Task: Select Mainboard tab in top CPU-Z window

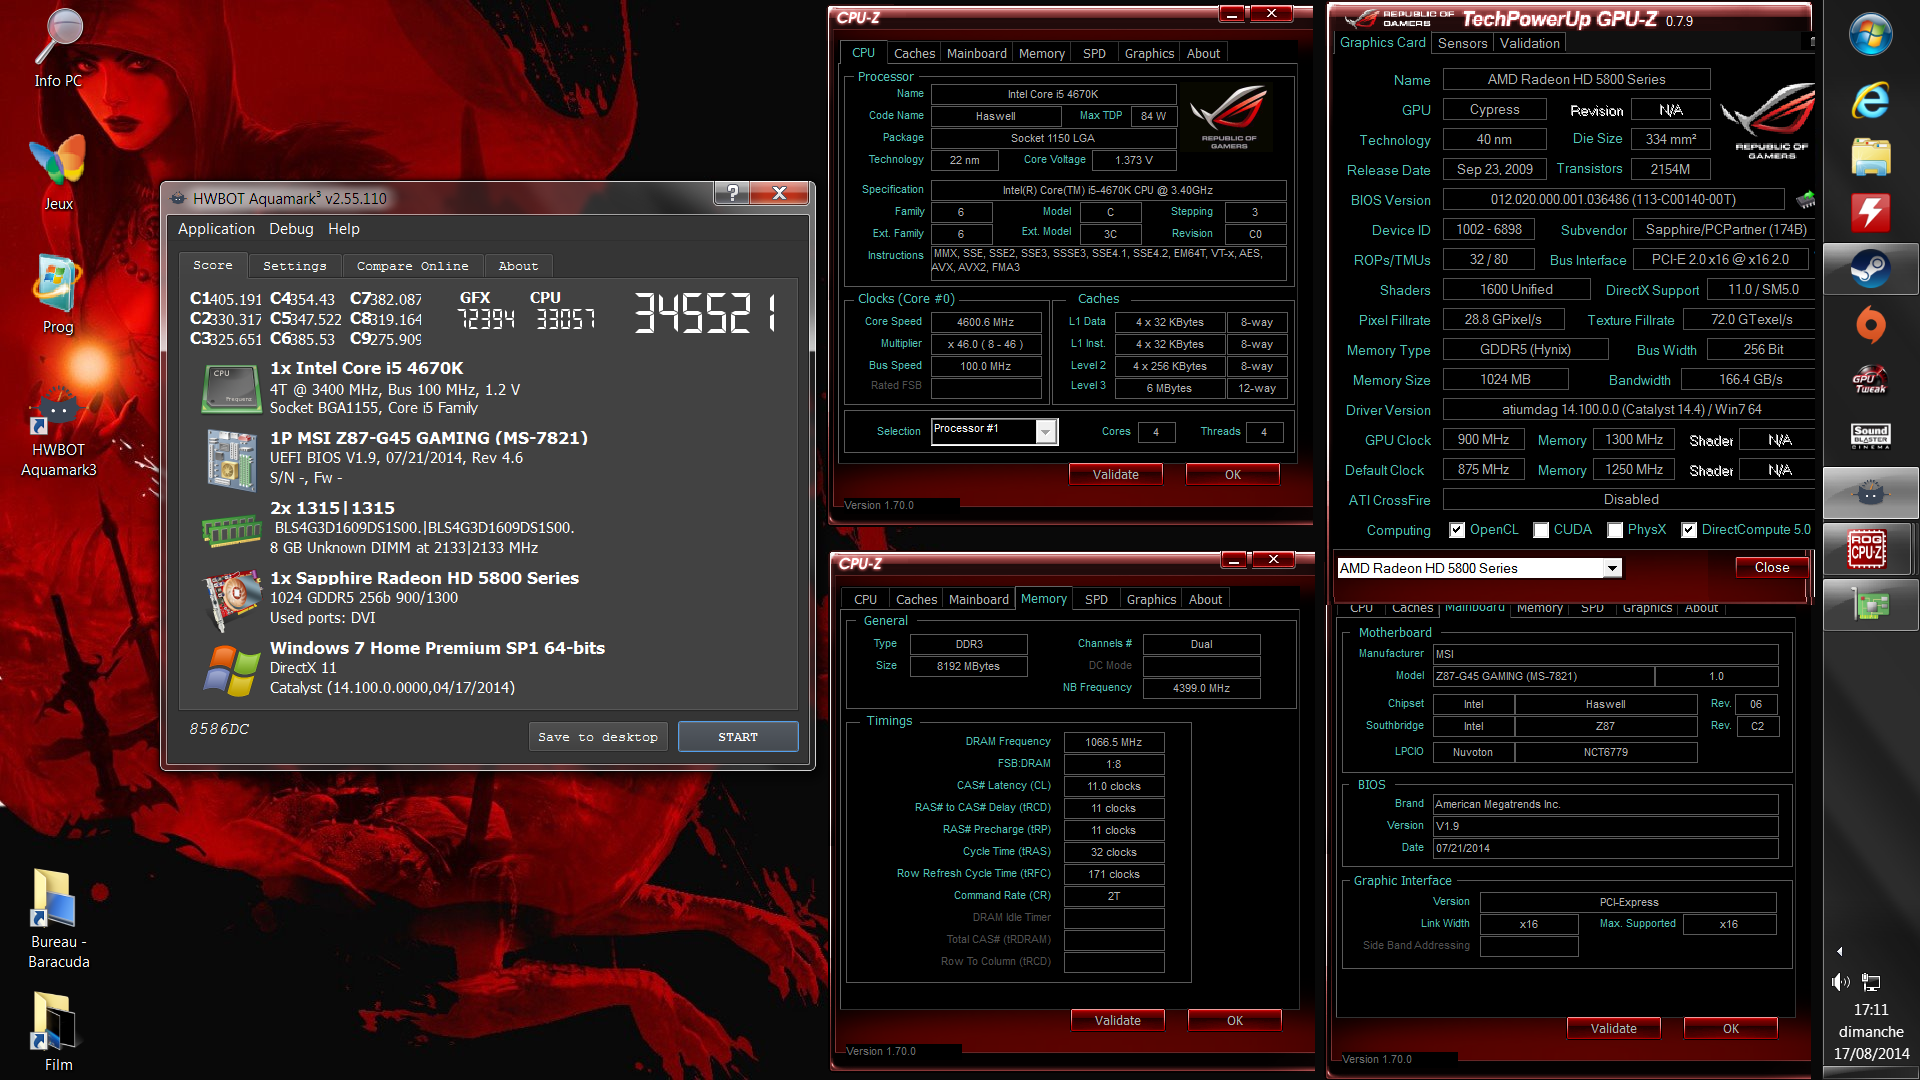Action: point(976,54)
